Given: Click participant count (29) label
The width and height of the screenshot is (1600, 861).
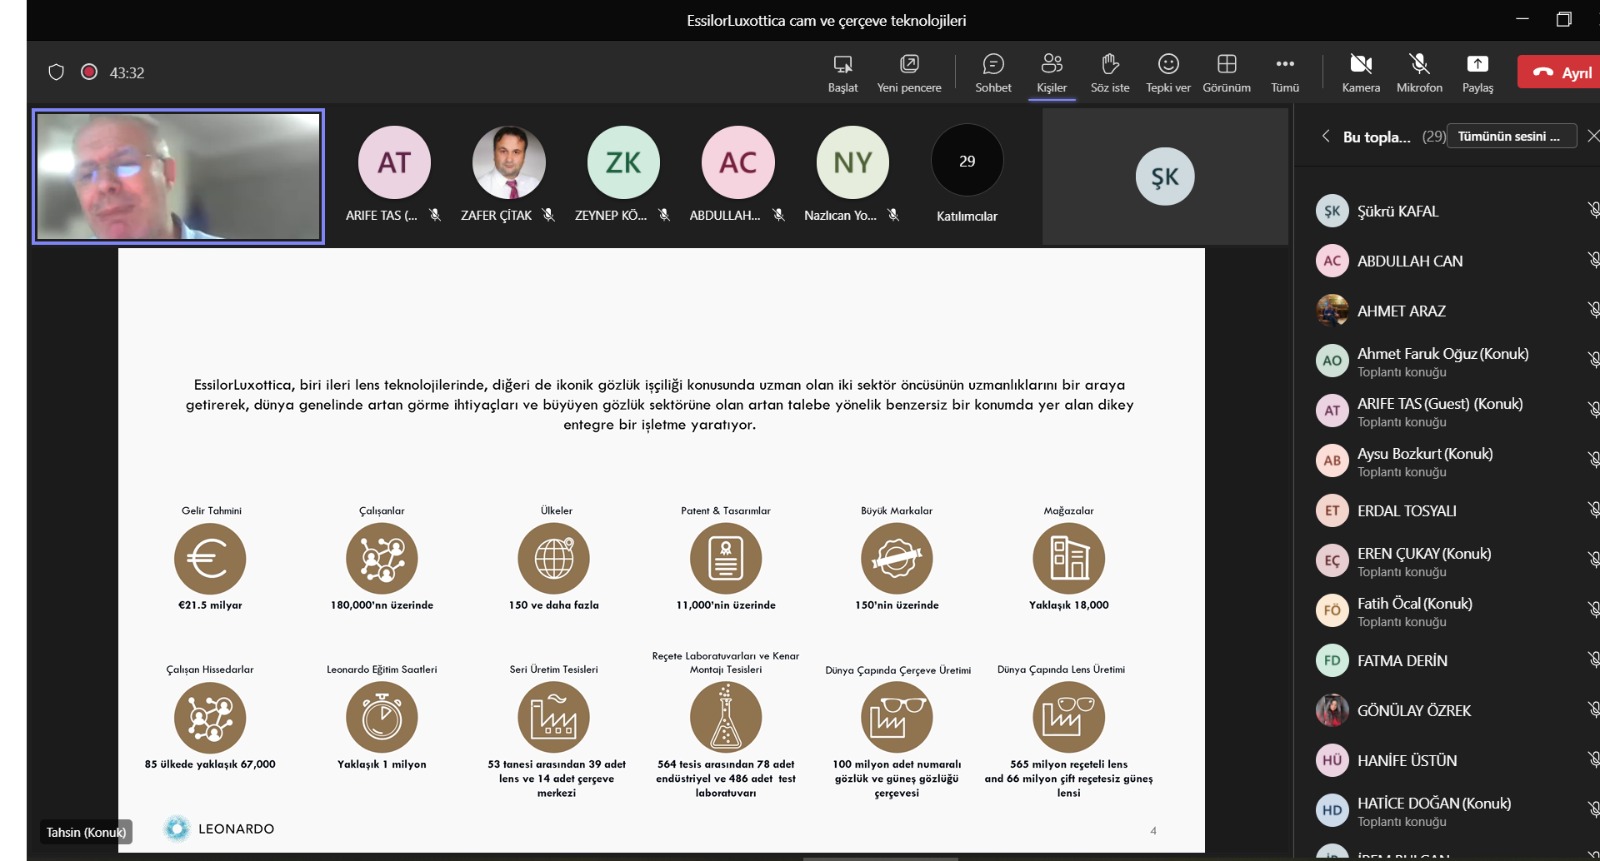Looking at the screenshot, I should [x=1434, y=136].
